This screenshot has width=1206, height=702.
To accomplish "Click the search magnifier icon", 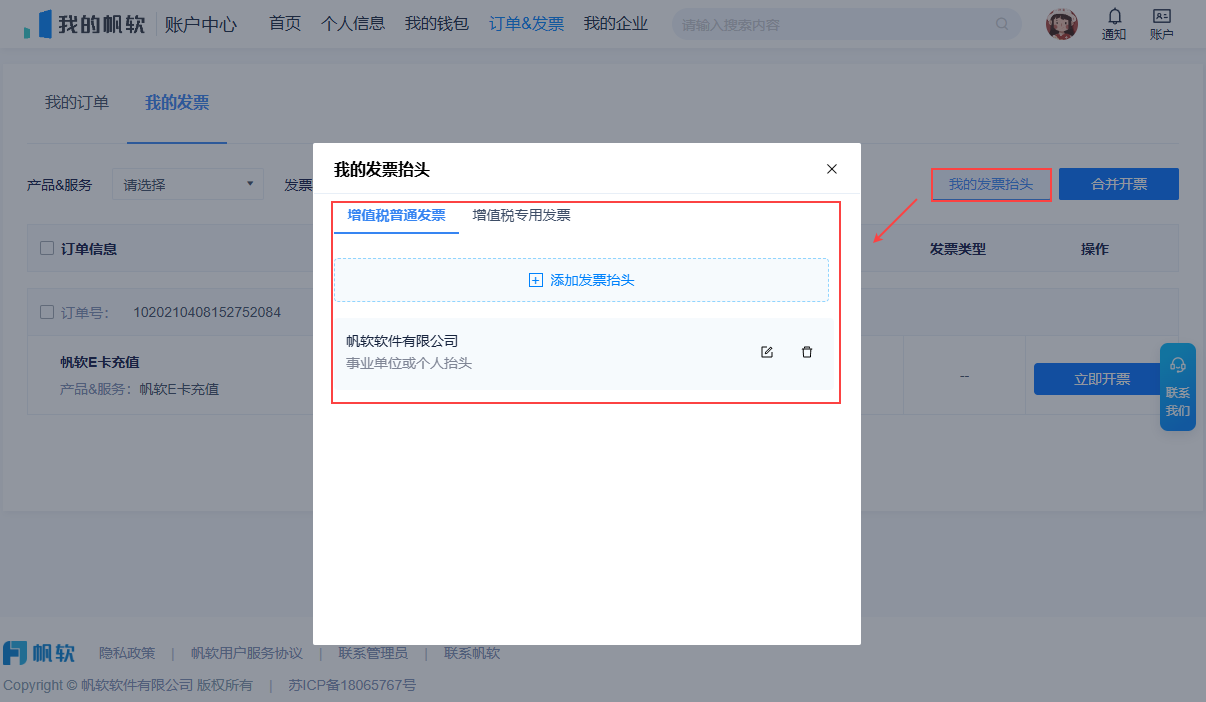I will (1002, 24).
